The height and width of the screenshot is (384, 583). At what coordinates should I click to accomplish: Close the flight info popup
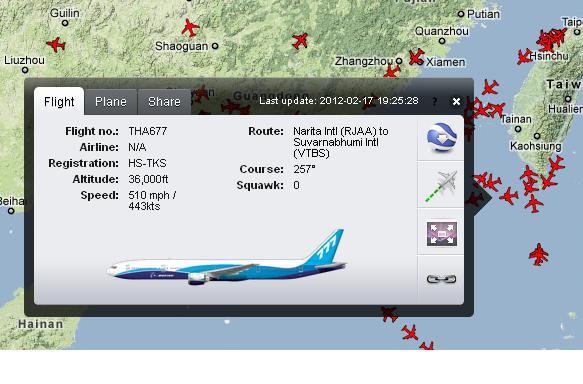456,101
